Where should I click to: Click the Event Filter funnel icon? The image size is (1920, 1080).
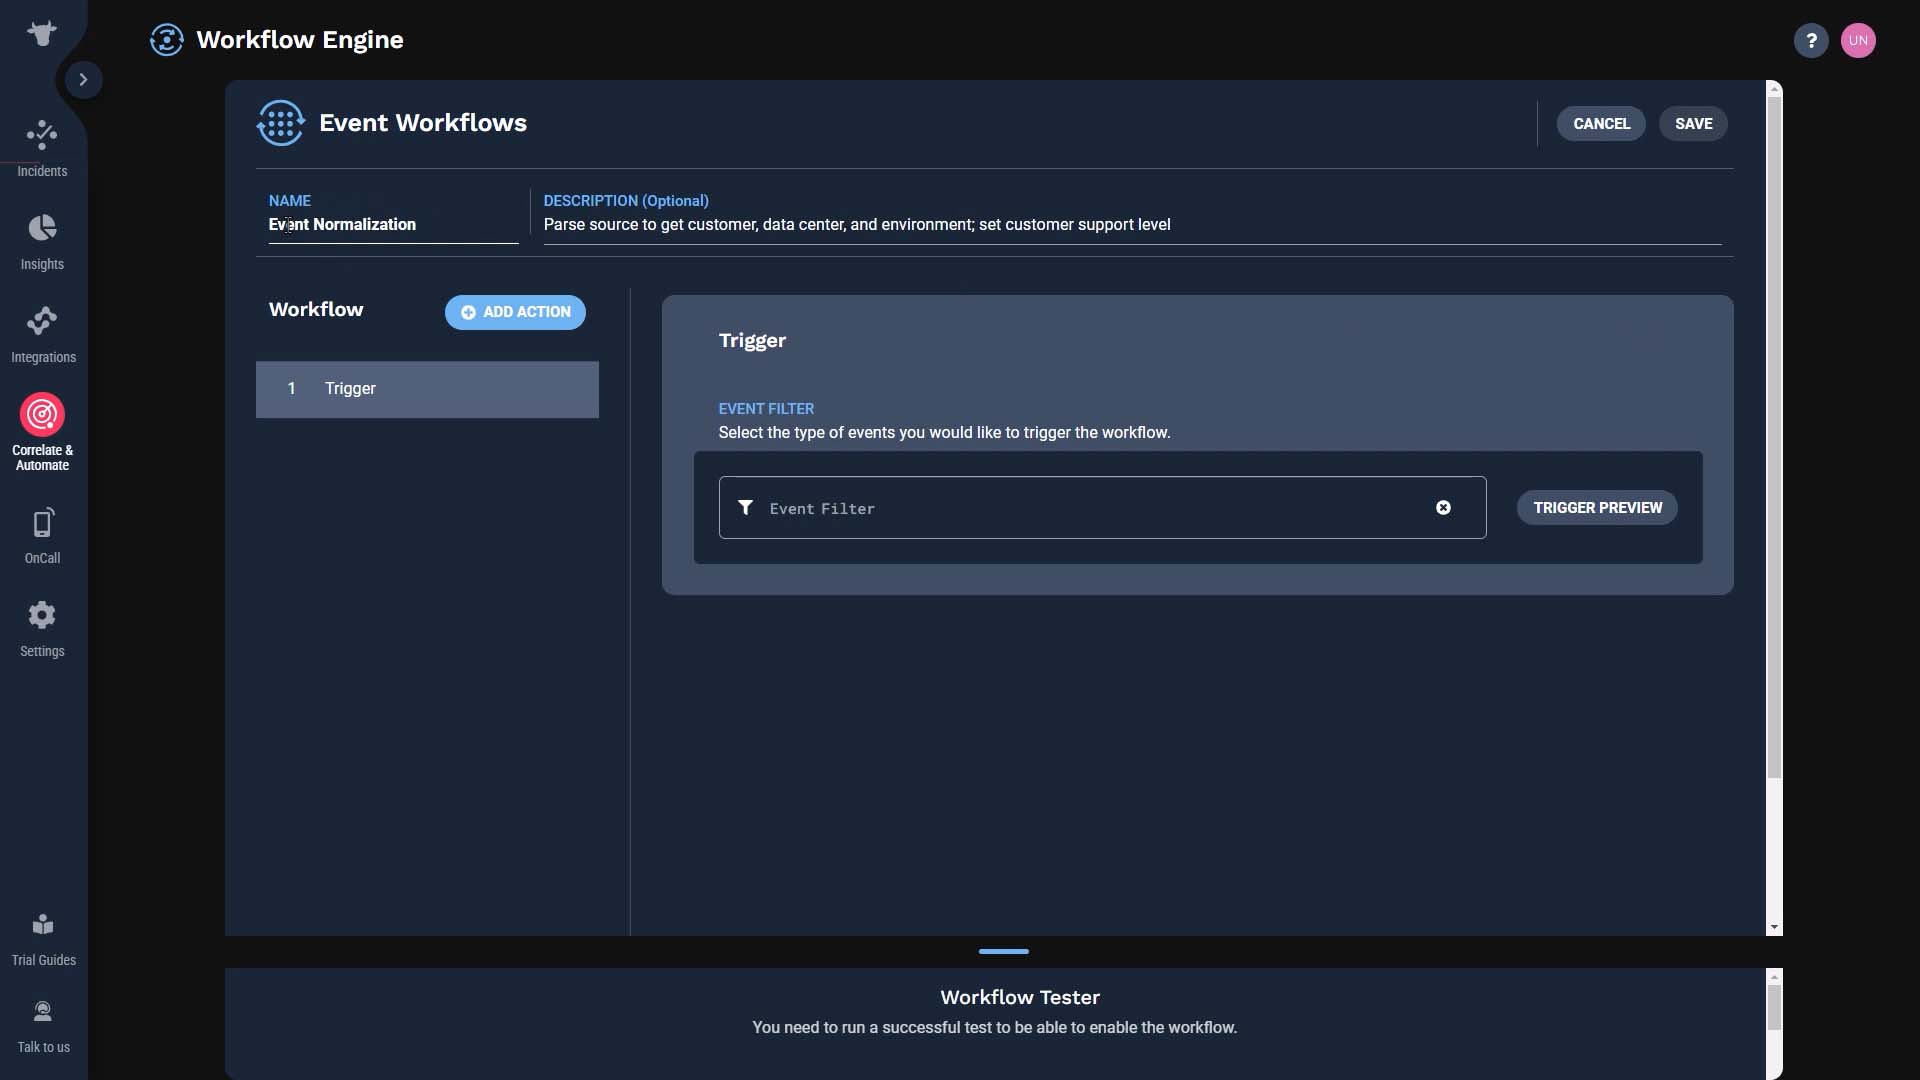(x=744, y=506)
